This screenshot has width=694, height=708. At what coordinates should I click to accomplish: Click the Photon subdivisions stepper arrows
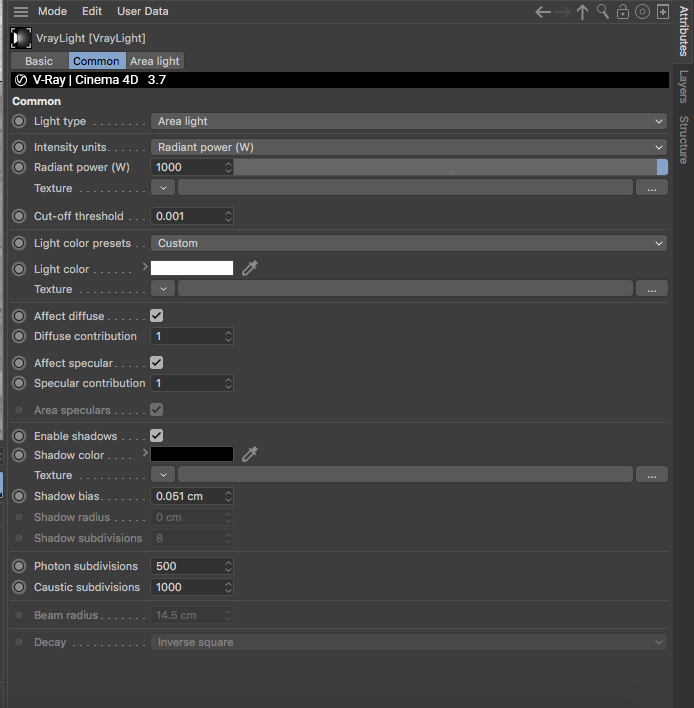click(x=228, y=566)
